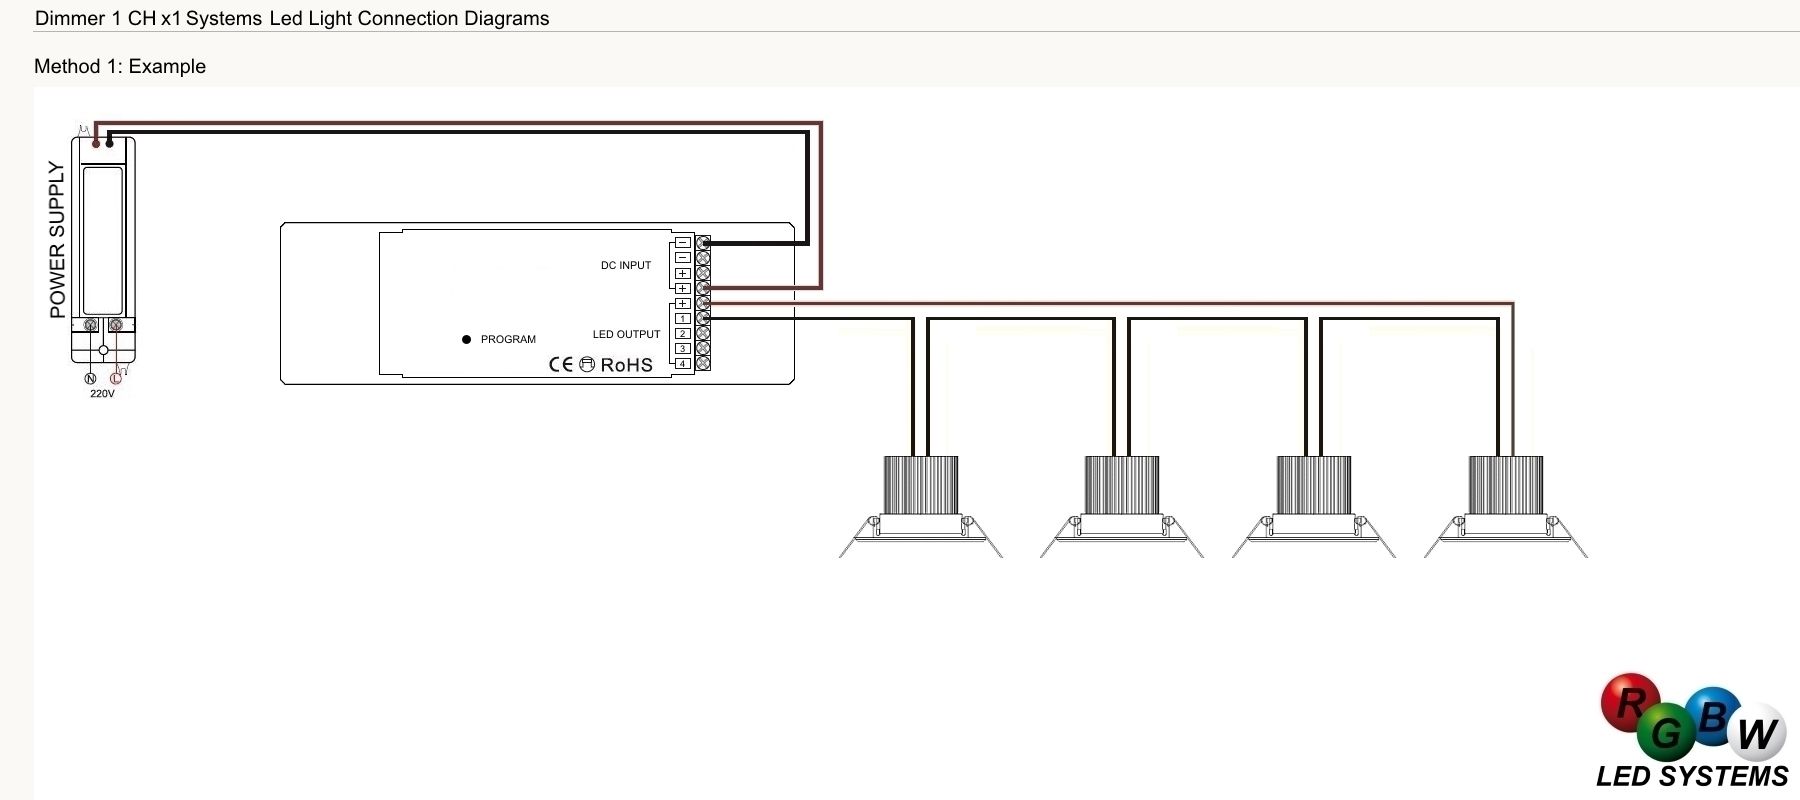Click the L live terminal symbol
Viewport: 1800px width, 800px height.
tap(116, 378)
